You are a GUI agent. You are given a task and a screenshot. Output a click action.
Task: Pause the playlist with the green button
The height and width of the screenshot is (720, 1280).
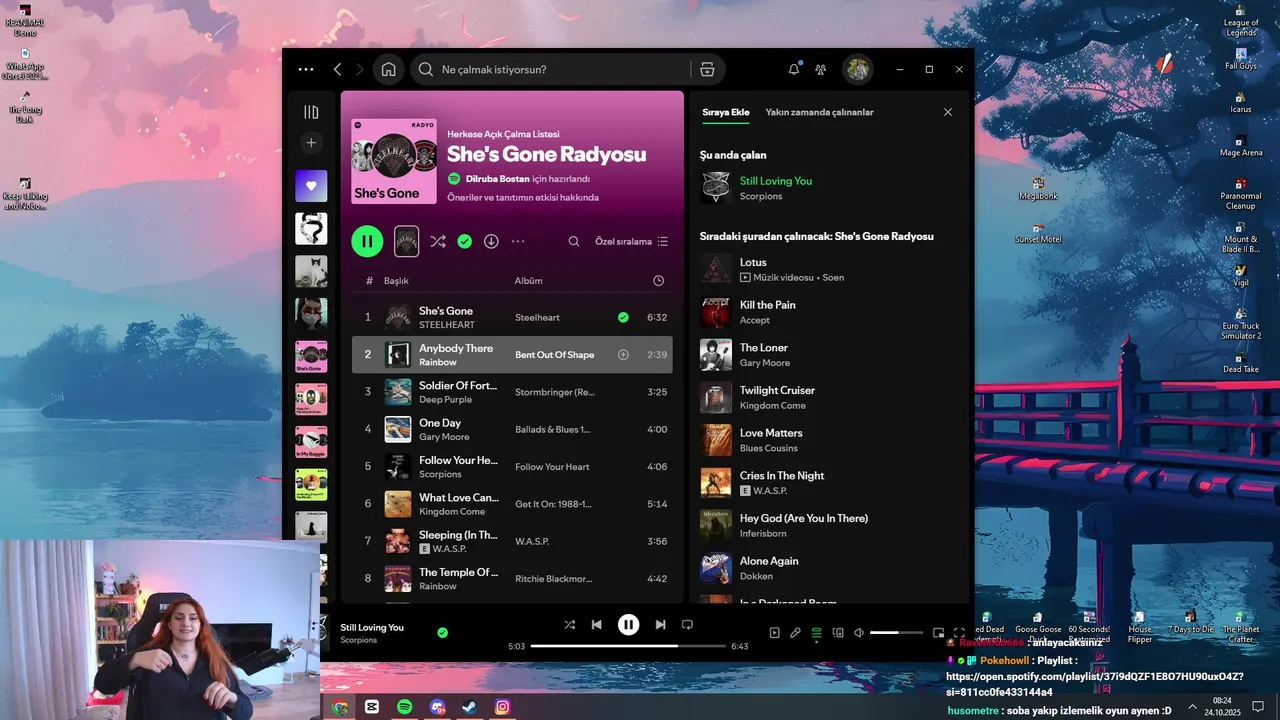click(367, 241)
